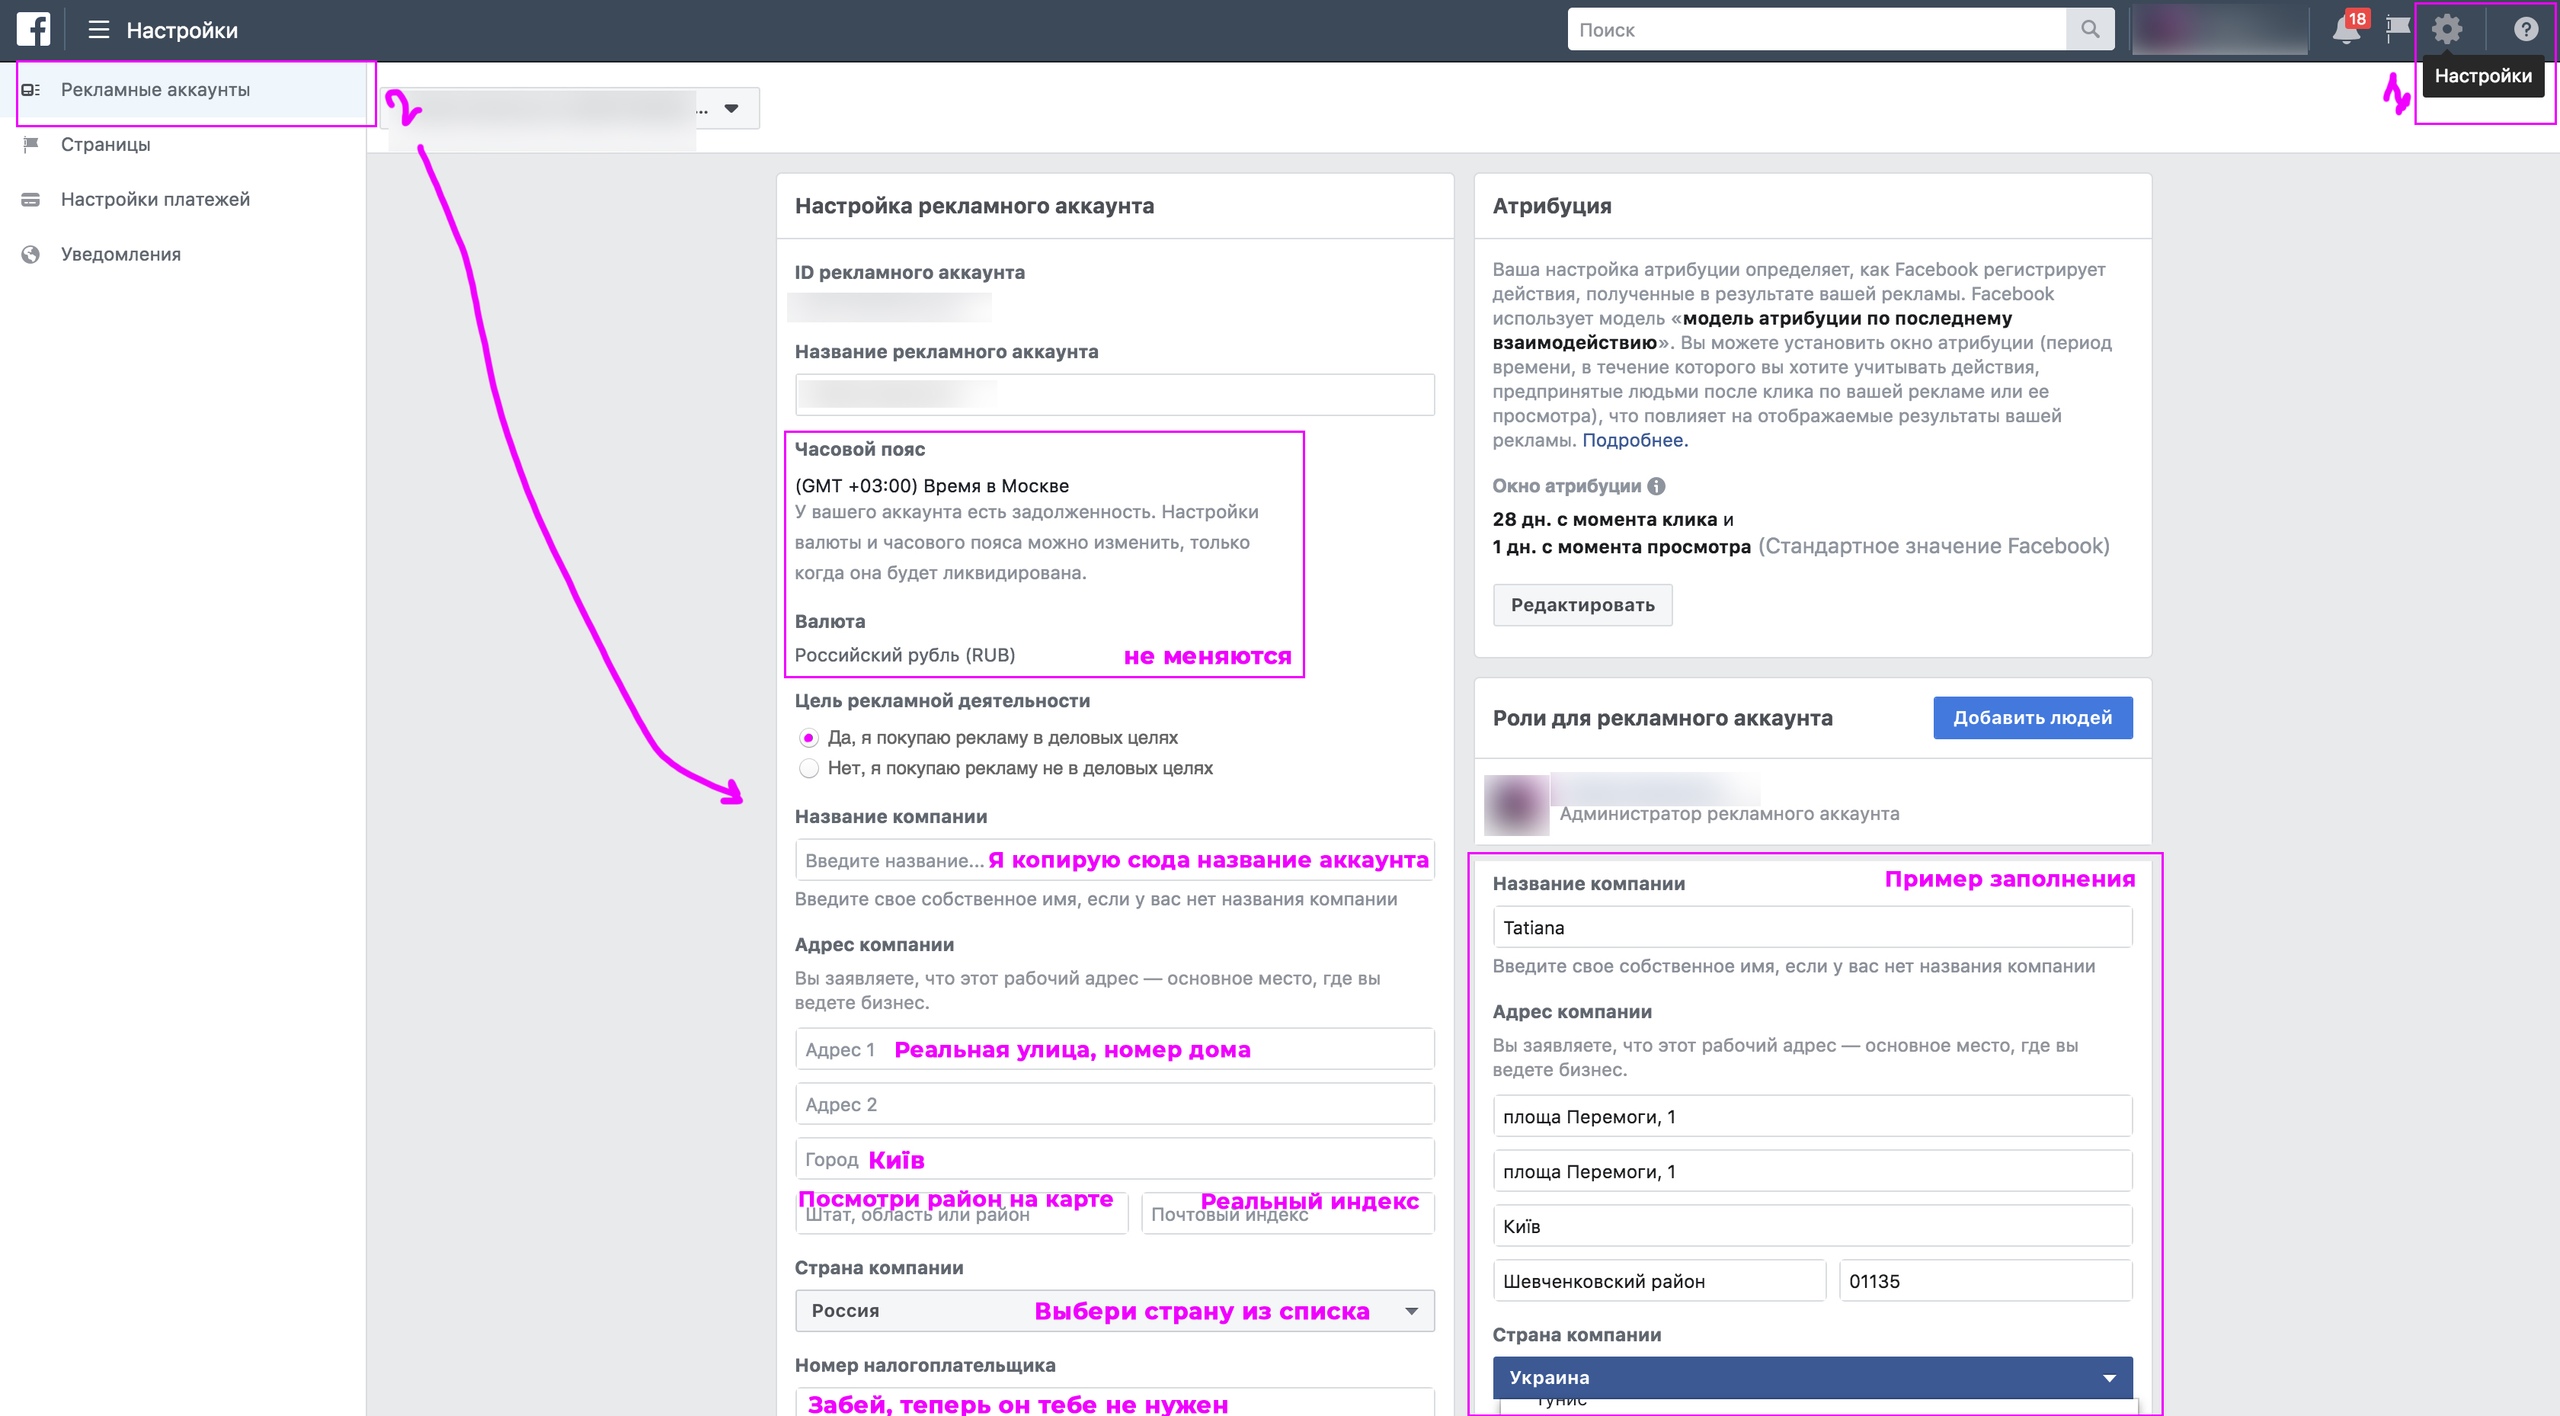The image size is (2560, 1416).
Task: Click the Рекламные аккаунты sidebar icon
Action: 31,90
